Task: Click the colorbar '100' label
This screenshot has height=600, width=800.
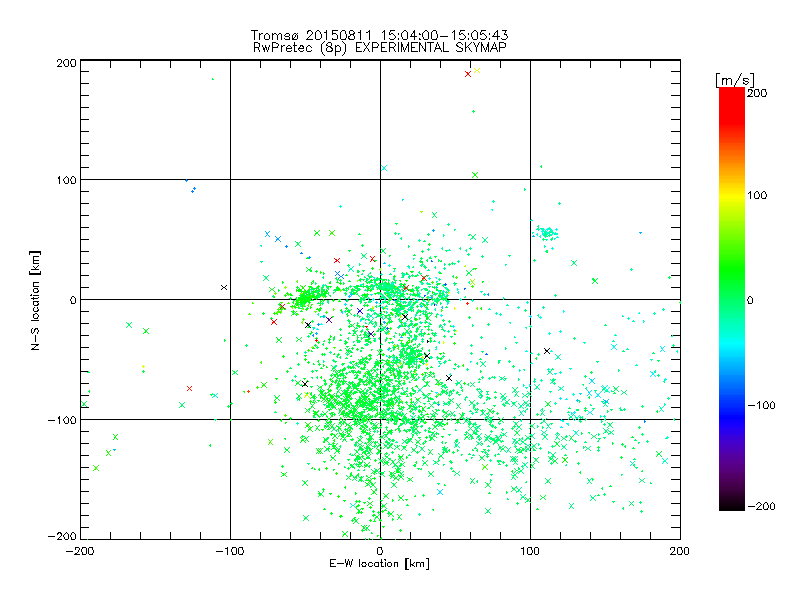Action: pyautogui.click(x=758, y=195)
